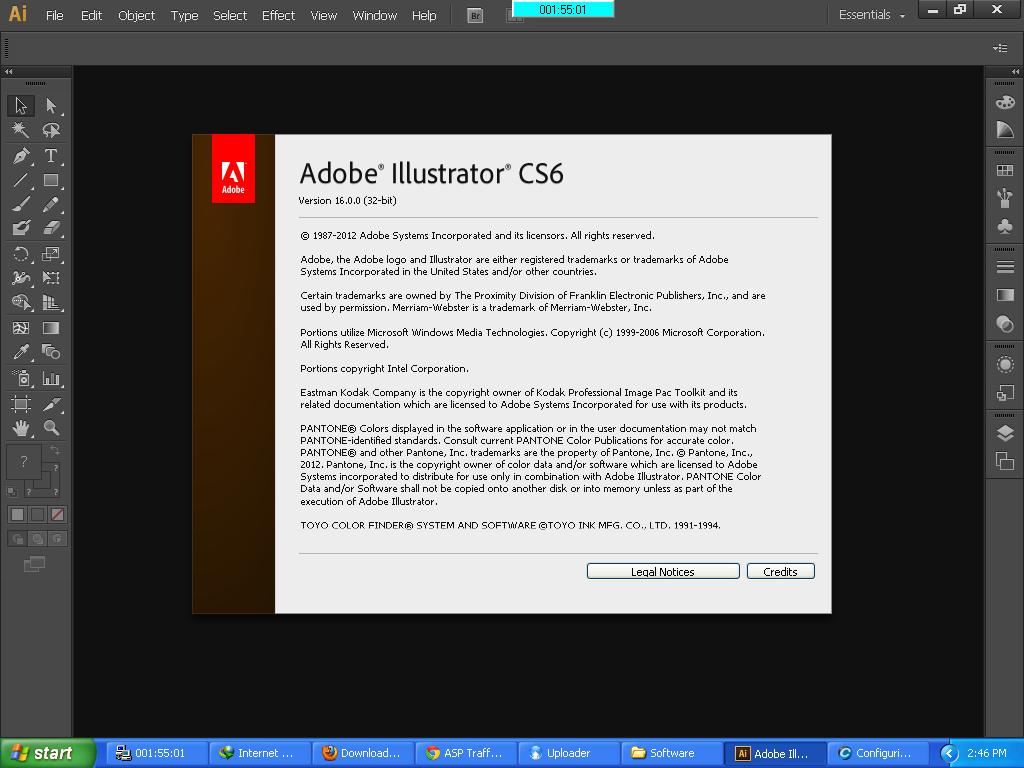This screenshot has width=1024, height=768.
Task: Select the Lasso tool
Action: click(x=51, y=131)
